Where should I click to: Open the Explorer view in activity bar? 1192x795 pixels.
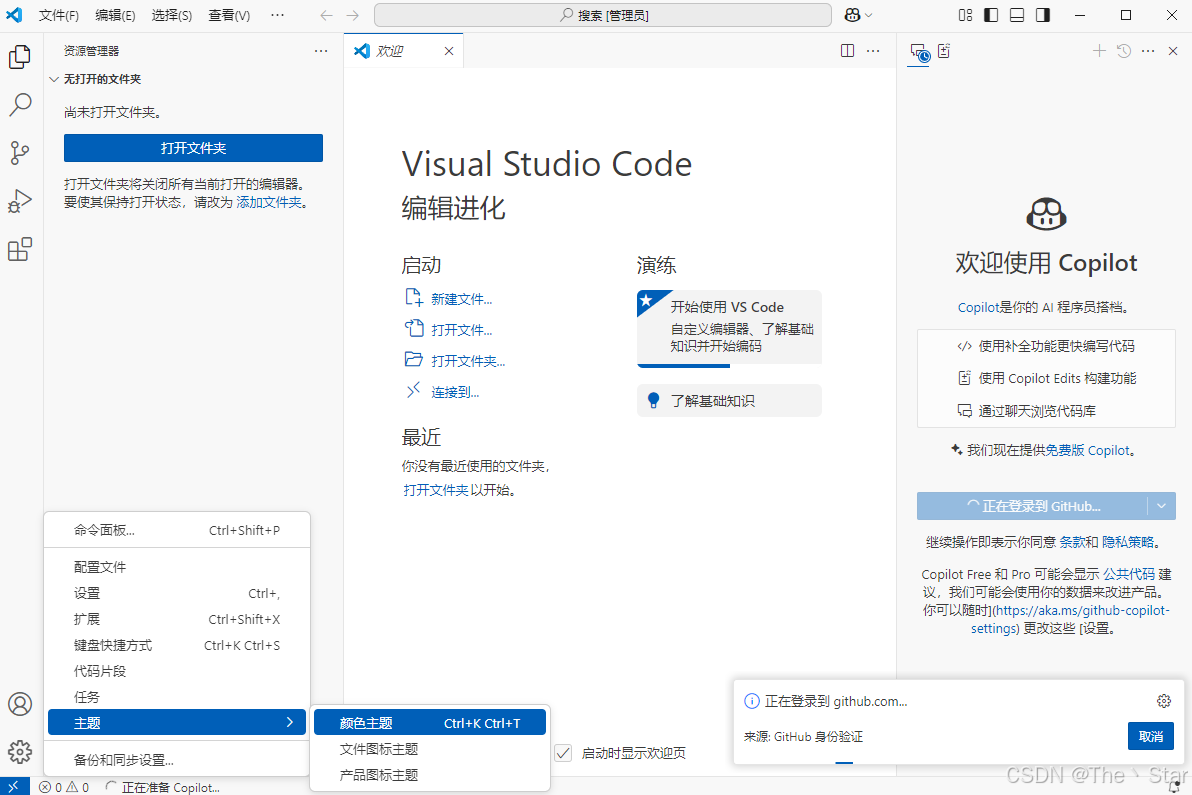(x=20, y=56)
